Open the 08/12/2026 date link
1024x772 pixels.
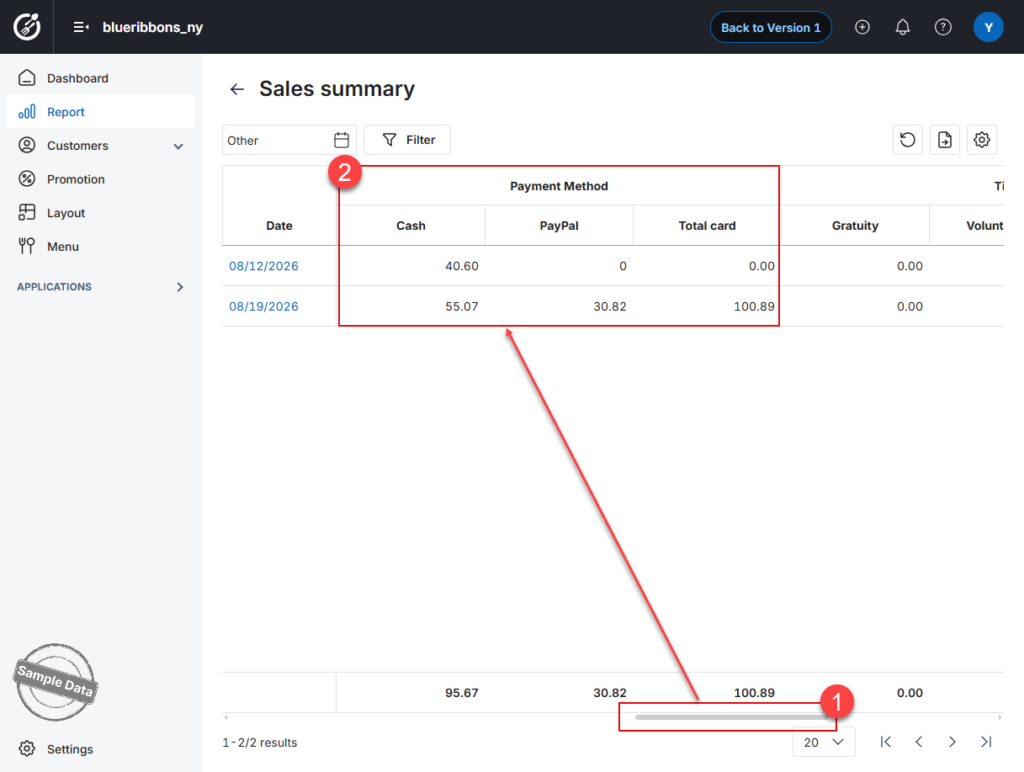point(263,266)
